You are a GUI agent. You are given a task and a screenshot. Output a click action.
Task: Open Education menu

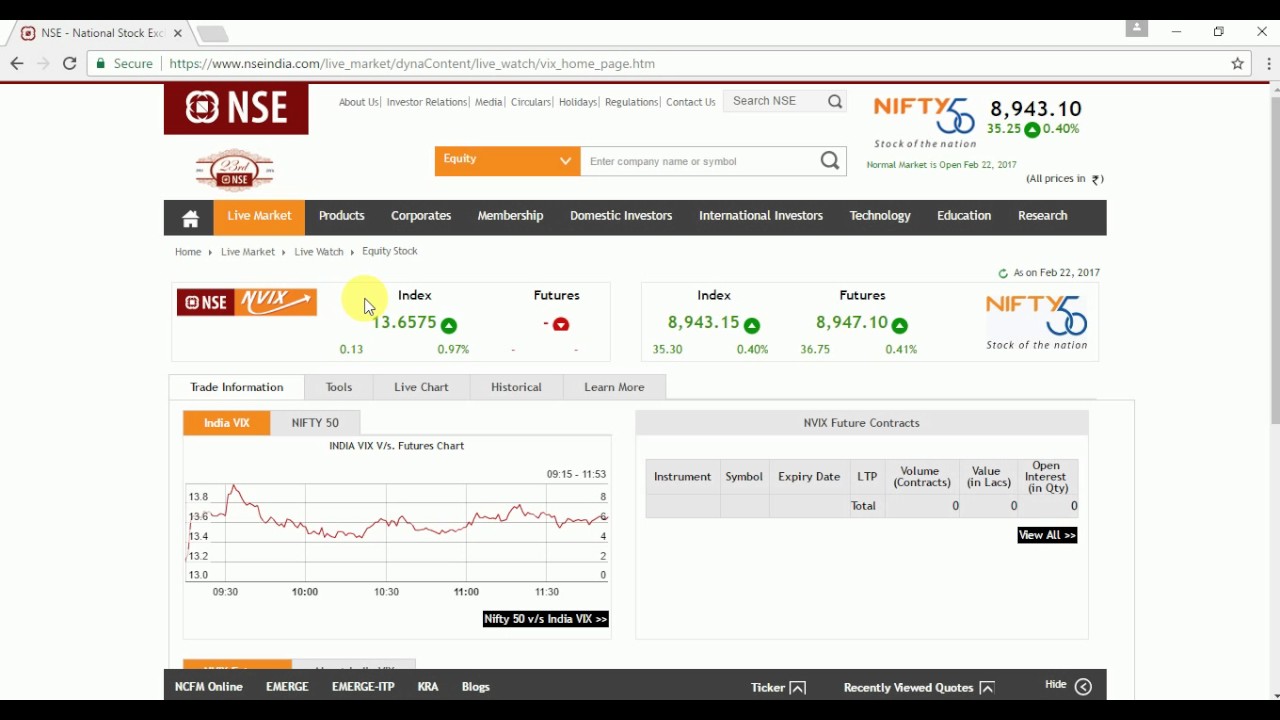(x=964, y=216)
